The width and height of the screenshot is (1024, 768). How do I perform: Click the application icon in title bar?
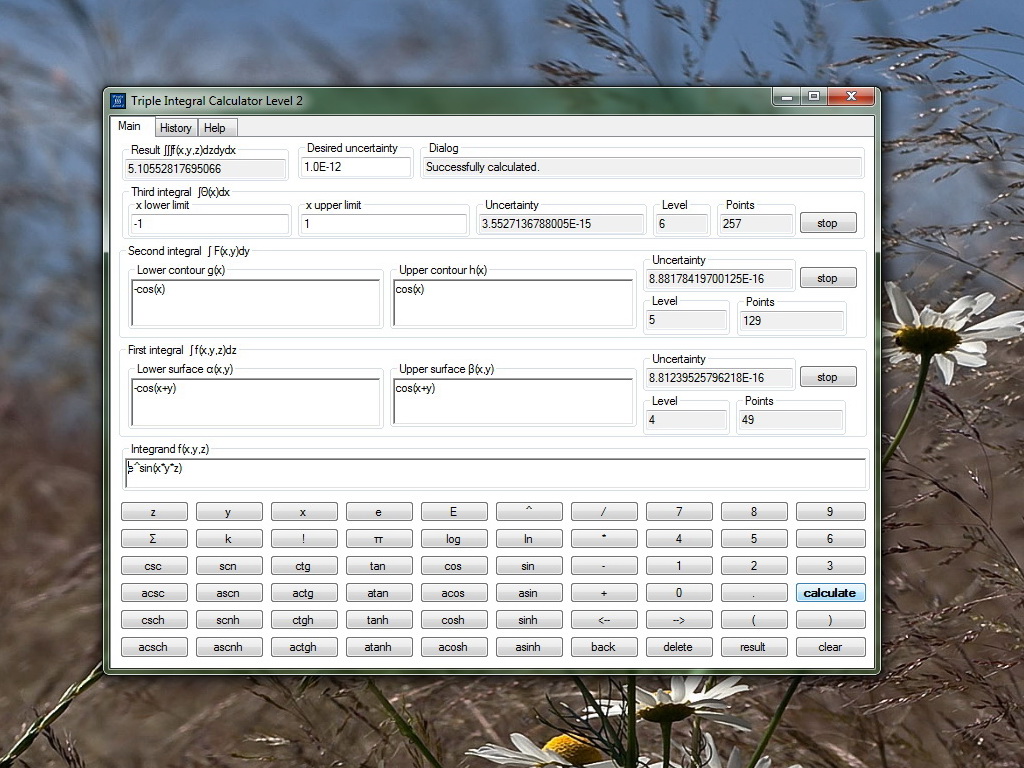click(117, 100)
